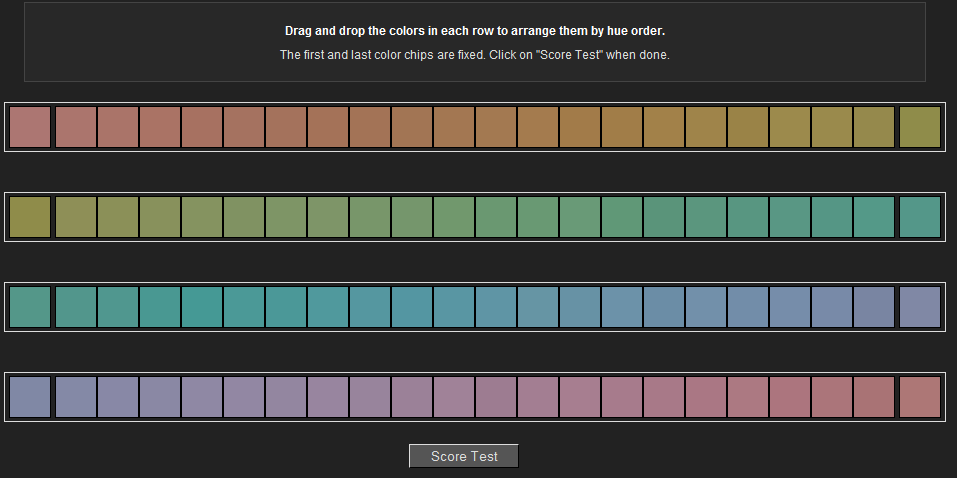Pick the leftmost teal chip in the third row
This screenshot has width=957, height=478.
tap(30, 307)
